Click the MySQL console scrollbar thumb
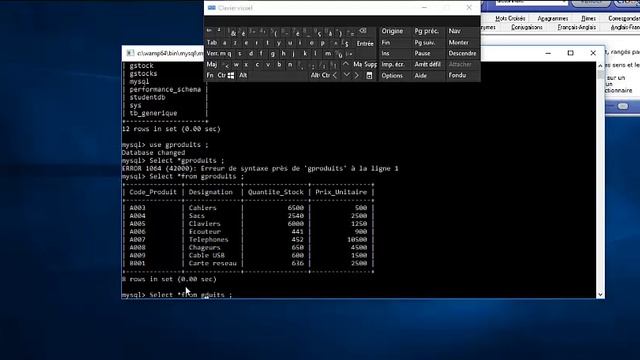Image resolution: width=640 pixels, height=360 pixels. (x=600, y=74)
